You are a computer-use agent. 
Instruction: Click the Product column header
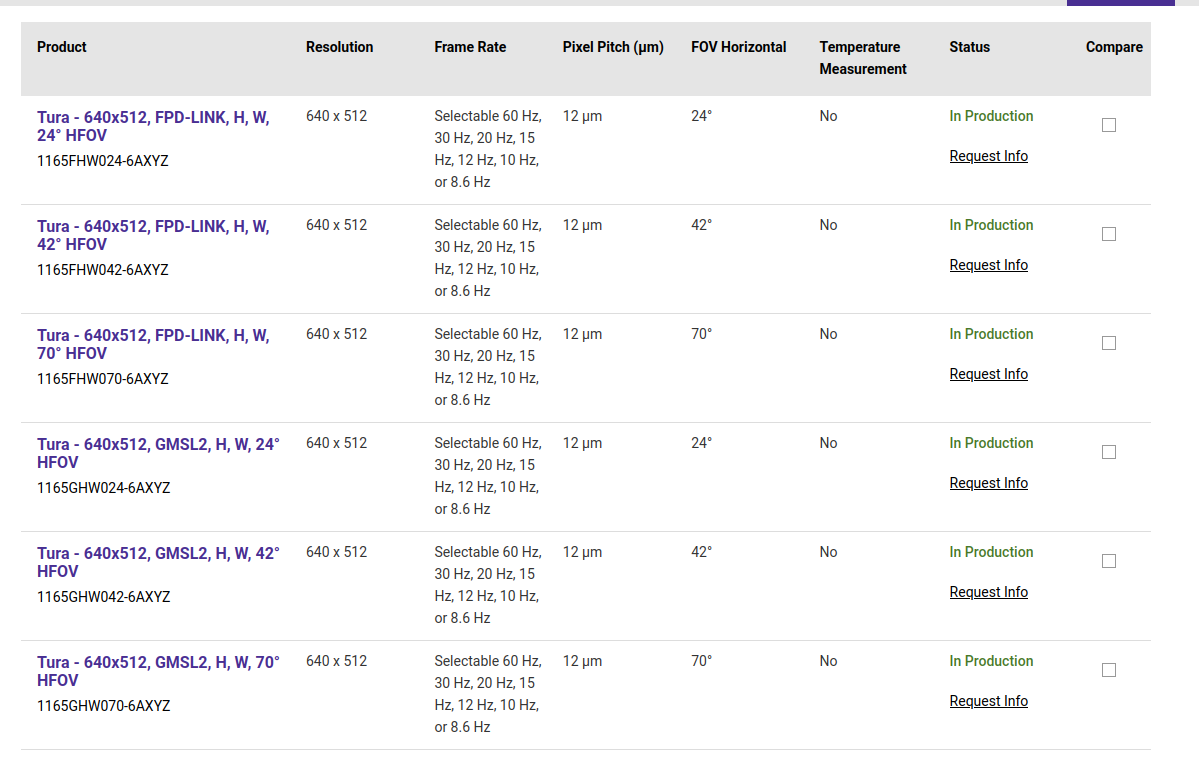tap(62, 47)
